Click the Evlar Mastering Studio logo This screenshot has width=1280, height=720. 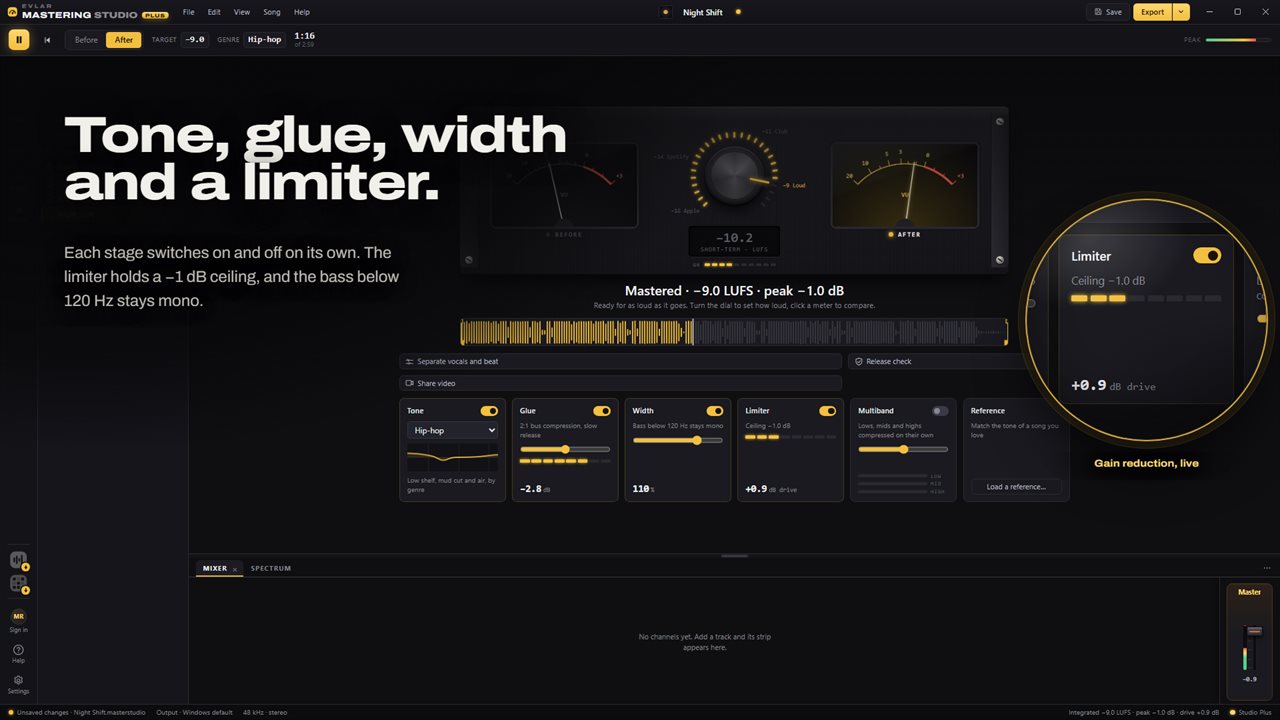pyautogui.click(x=87, y=12)
